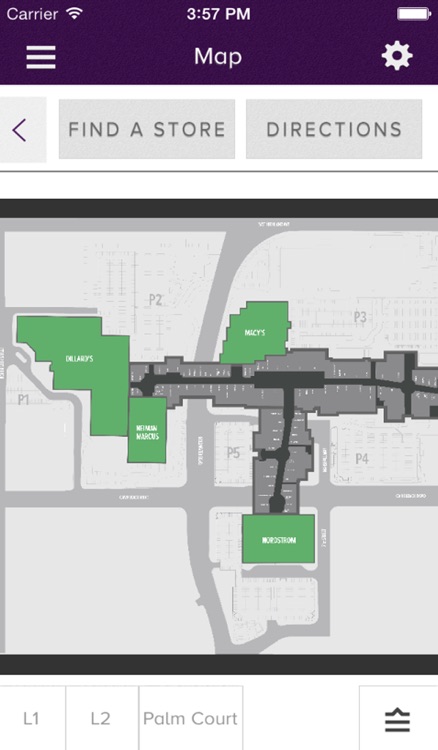Tap the P2 parking area label
Image resolution: width=438 pixels, height=750 pixels.
click(155, 300)
